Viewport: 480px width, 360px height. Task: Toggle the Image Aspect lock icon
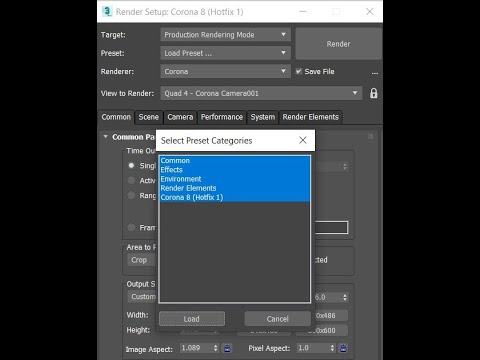point(227,348)
